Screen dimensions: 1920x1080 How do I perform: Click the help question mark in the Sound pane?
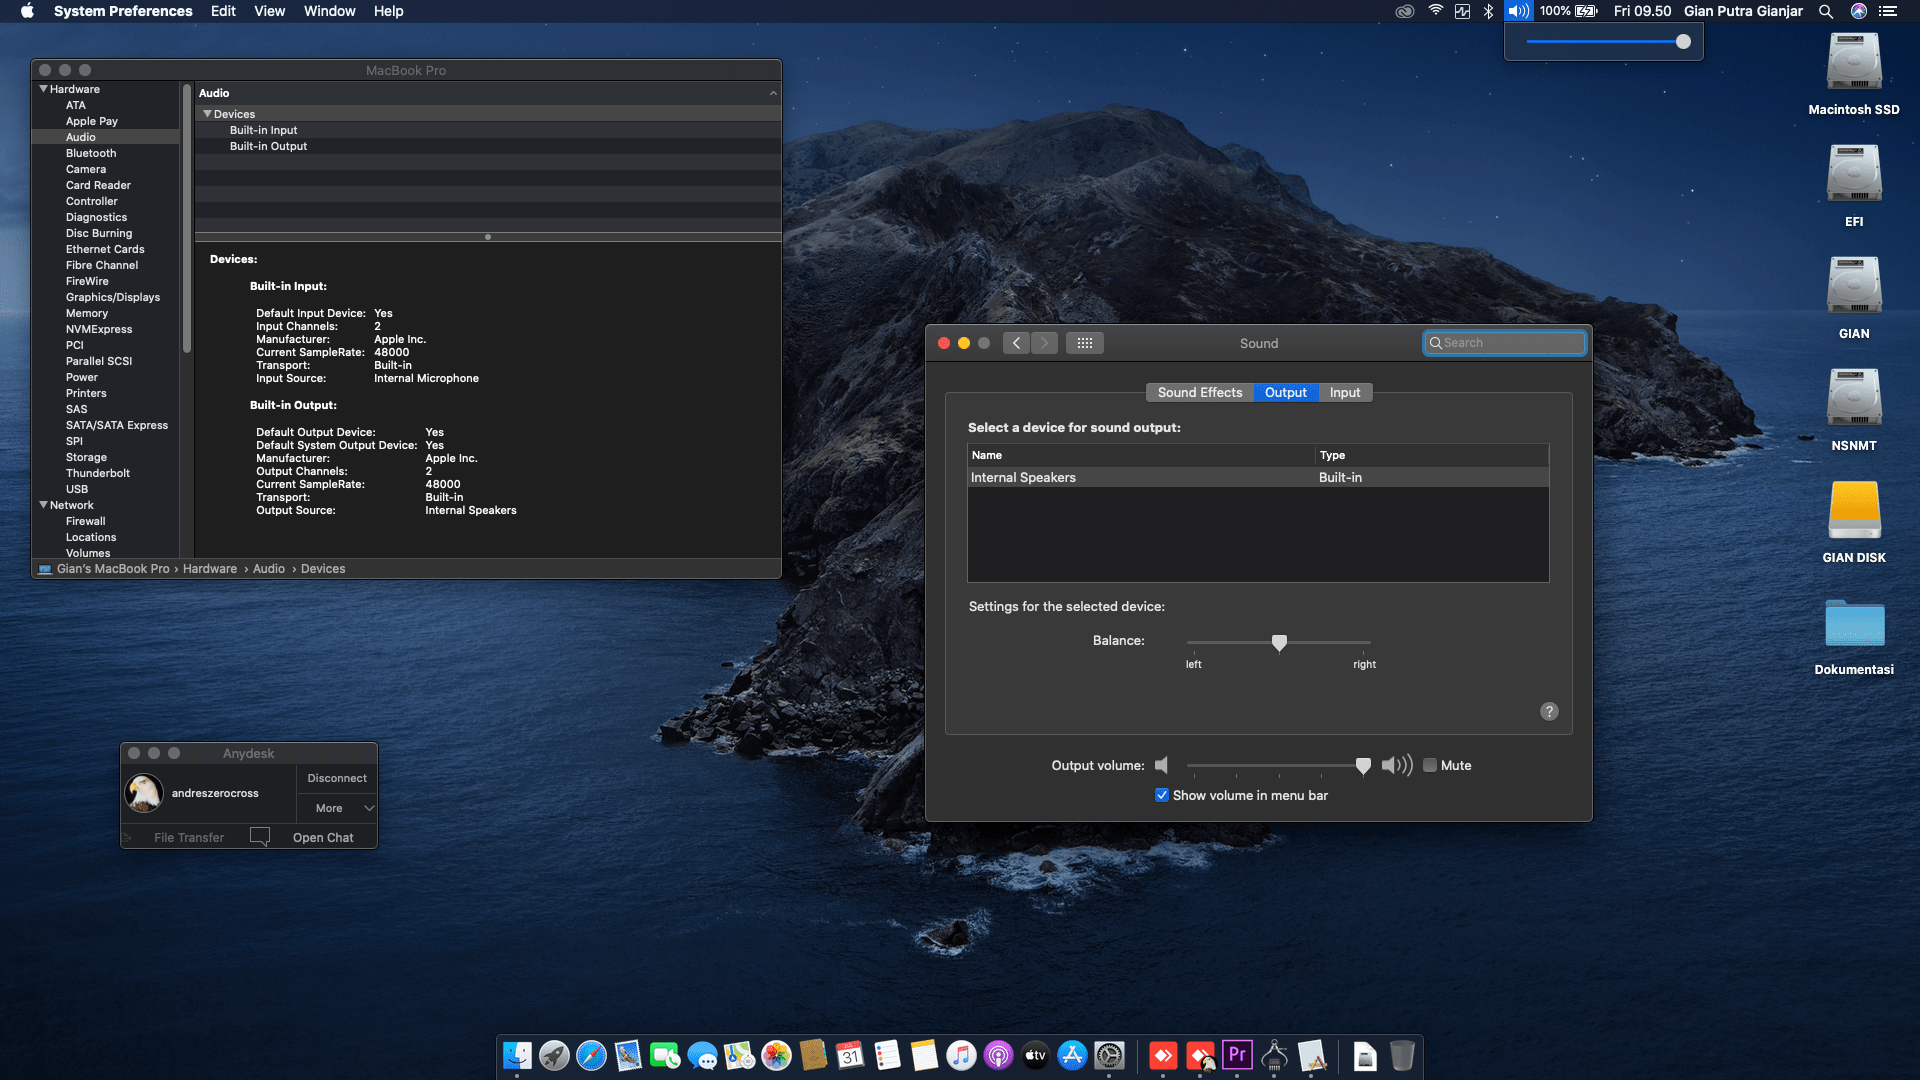(1549, 711)
